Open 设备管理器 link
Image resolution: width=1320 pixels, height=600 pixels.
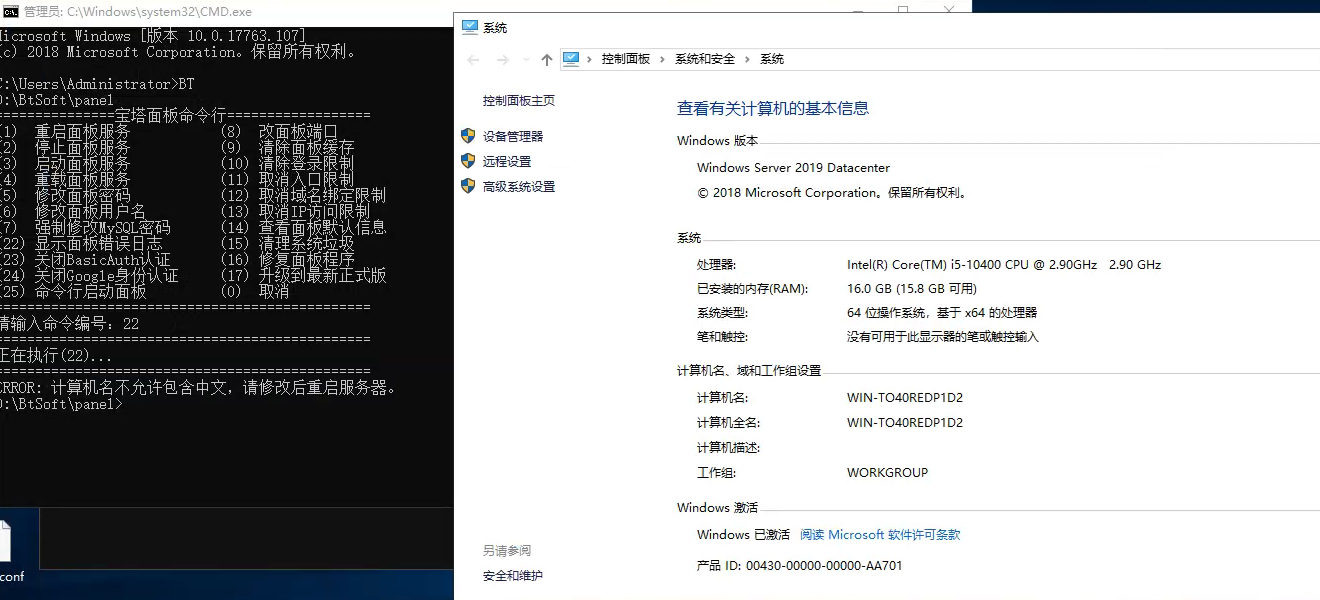click(513, 137)
